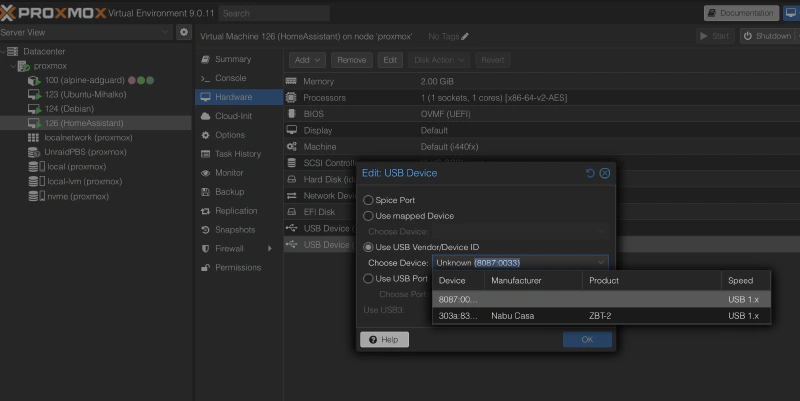
Task: Click the nvme storage disk icon
Action: click(36, 196)
